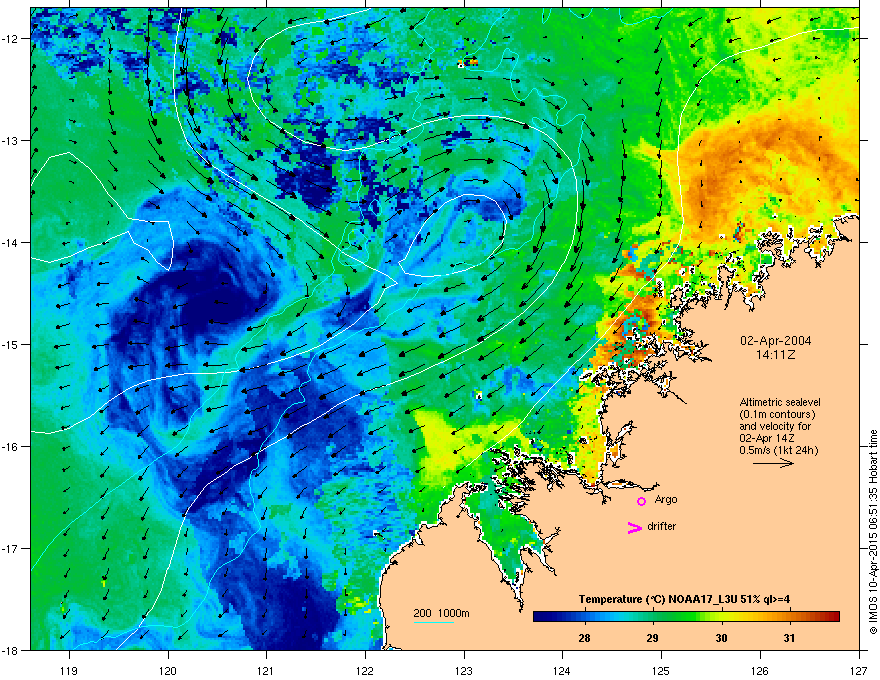The image size is (880, 680).
Task: Click the latitude axis label -13
Action: click(11, 140)
